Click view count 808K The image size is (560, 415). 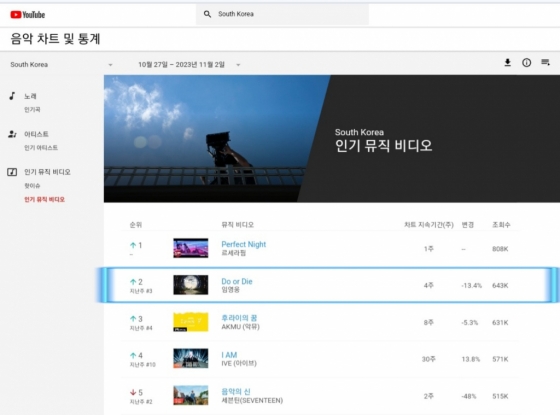(500, 249)
